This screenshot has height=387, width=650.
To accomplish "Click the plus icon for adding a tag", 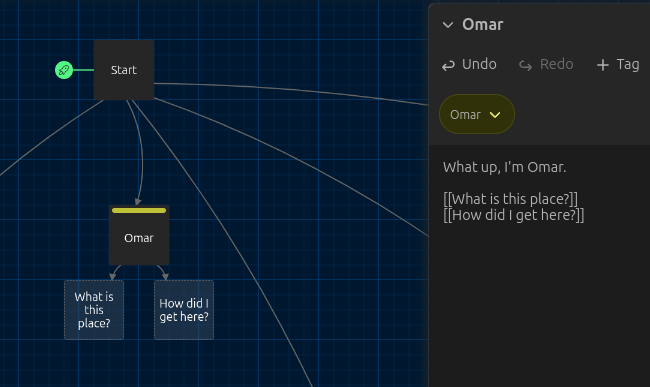I will [602, 65].
